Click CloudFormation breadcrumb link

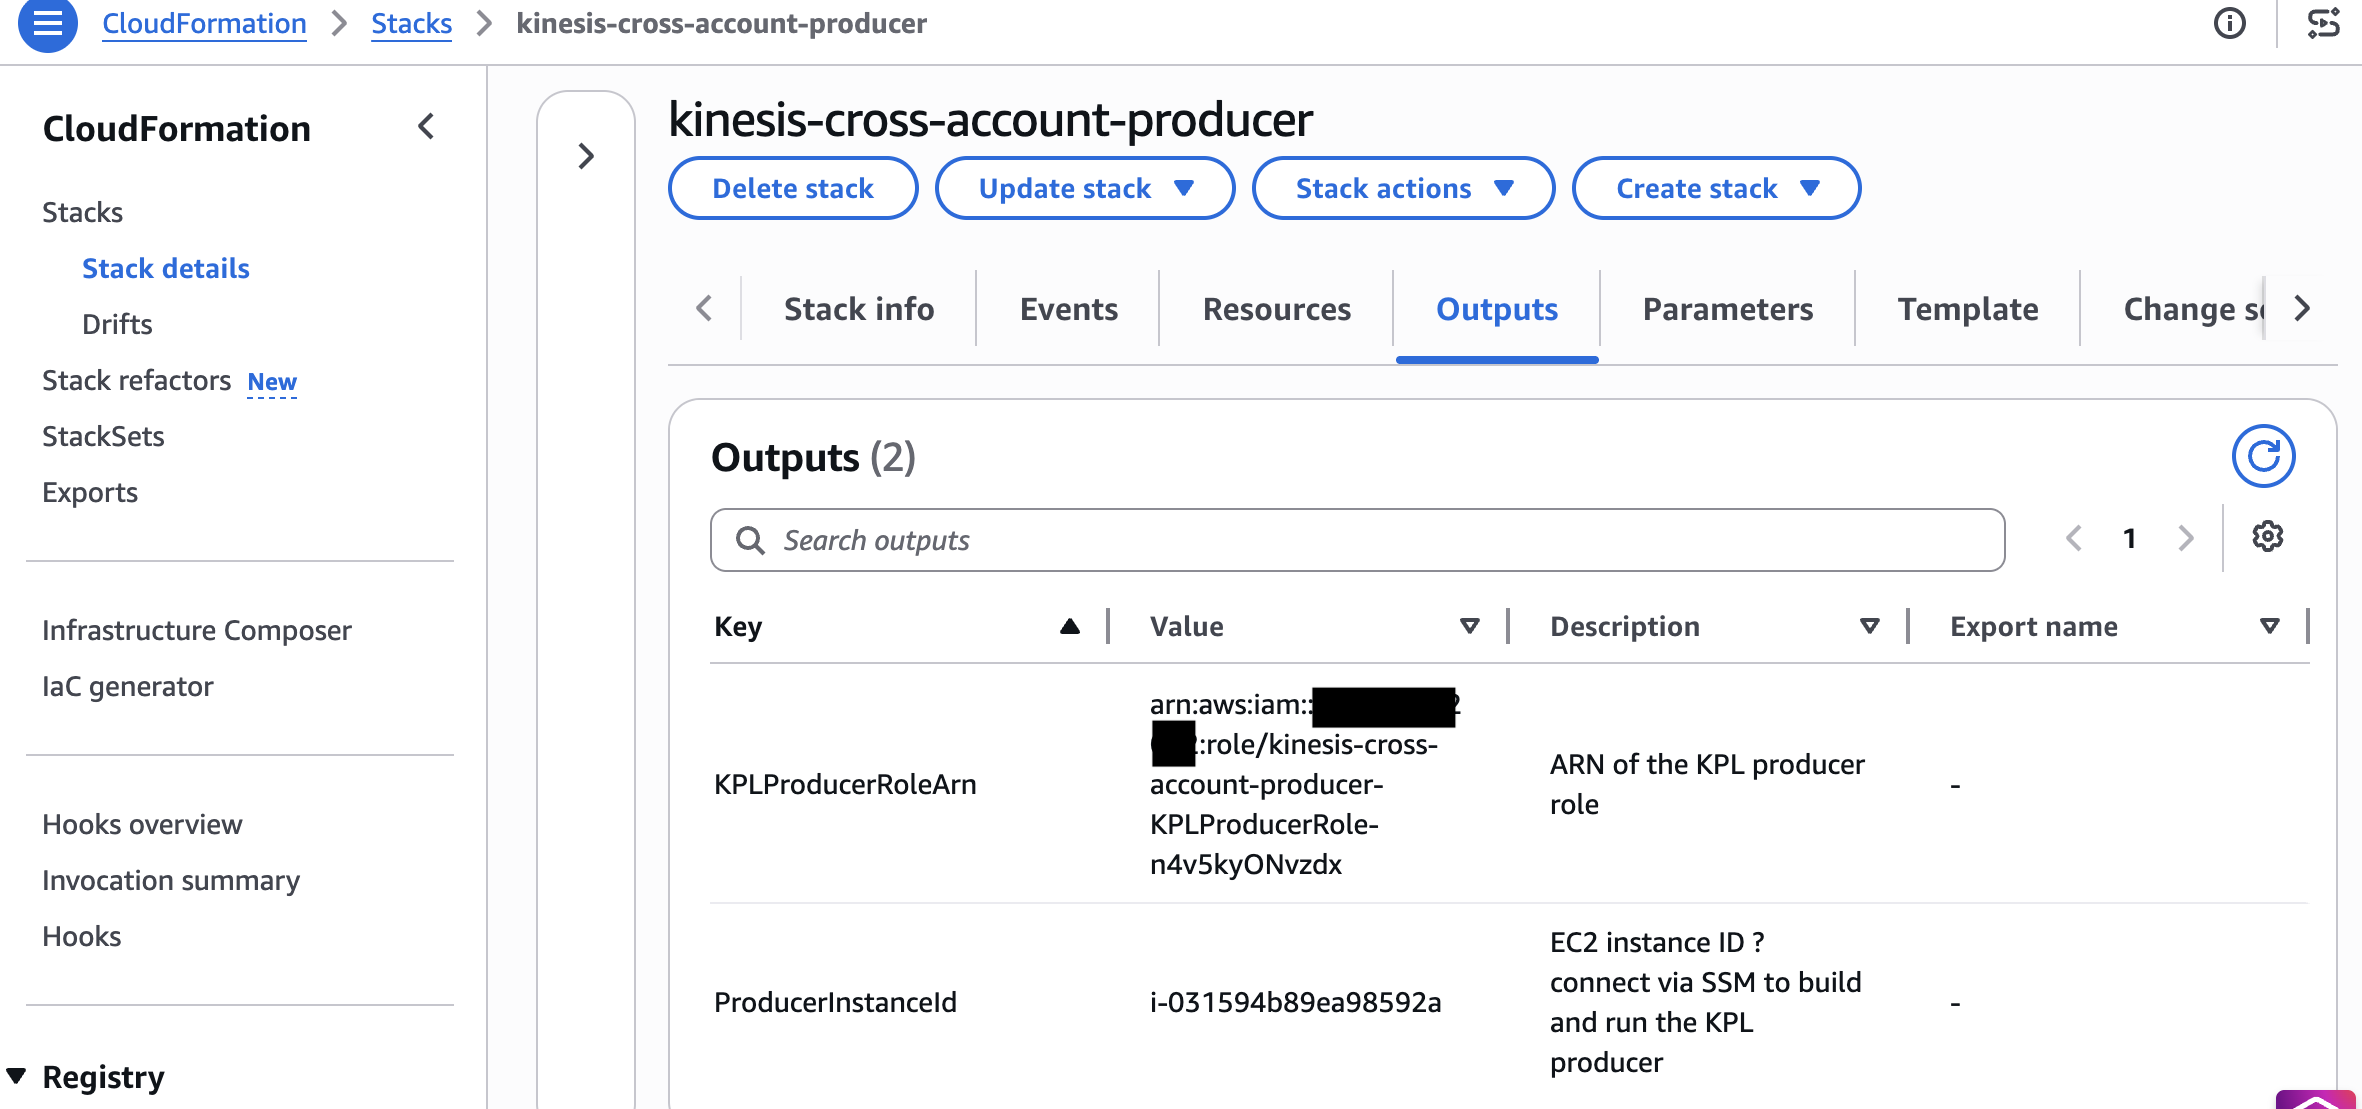coord(204,23)
